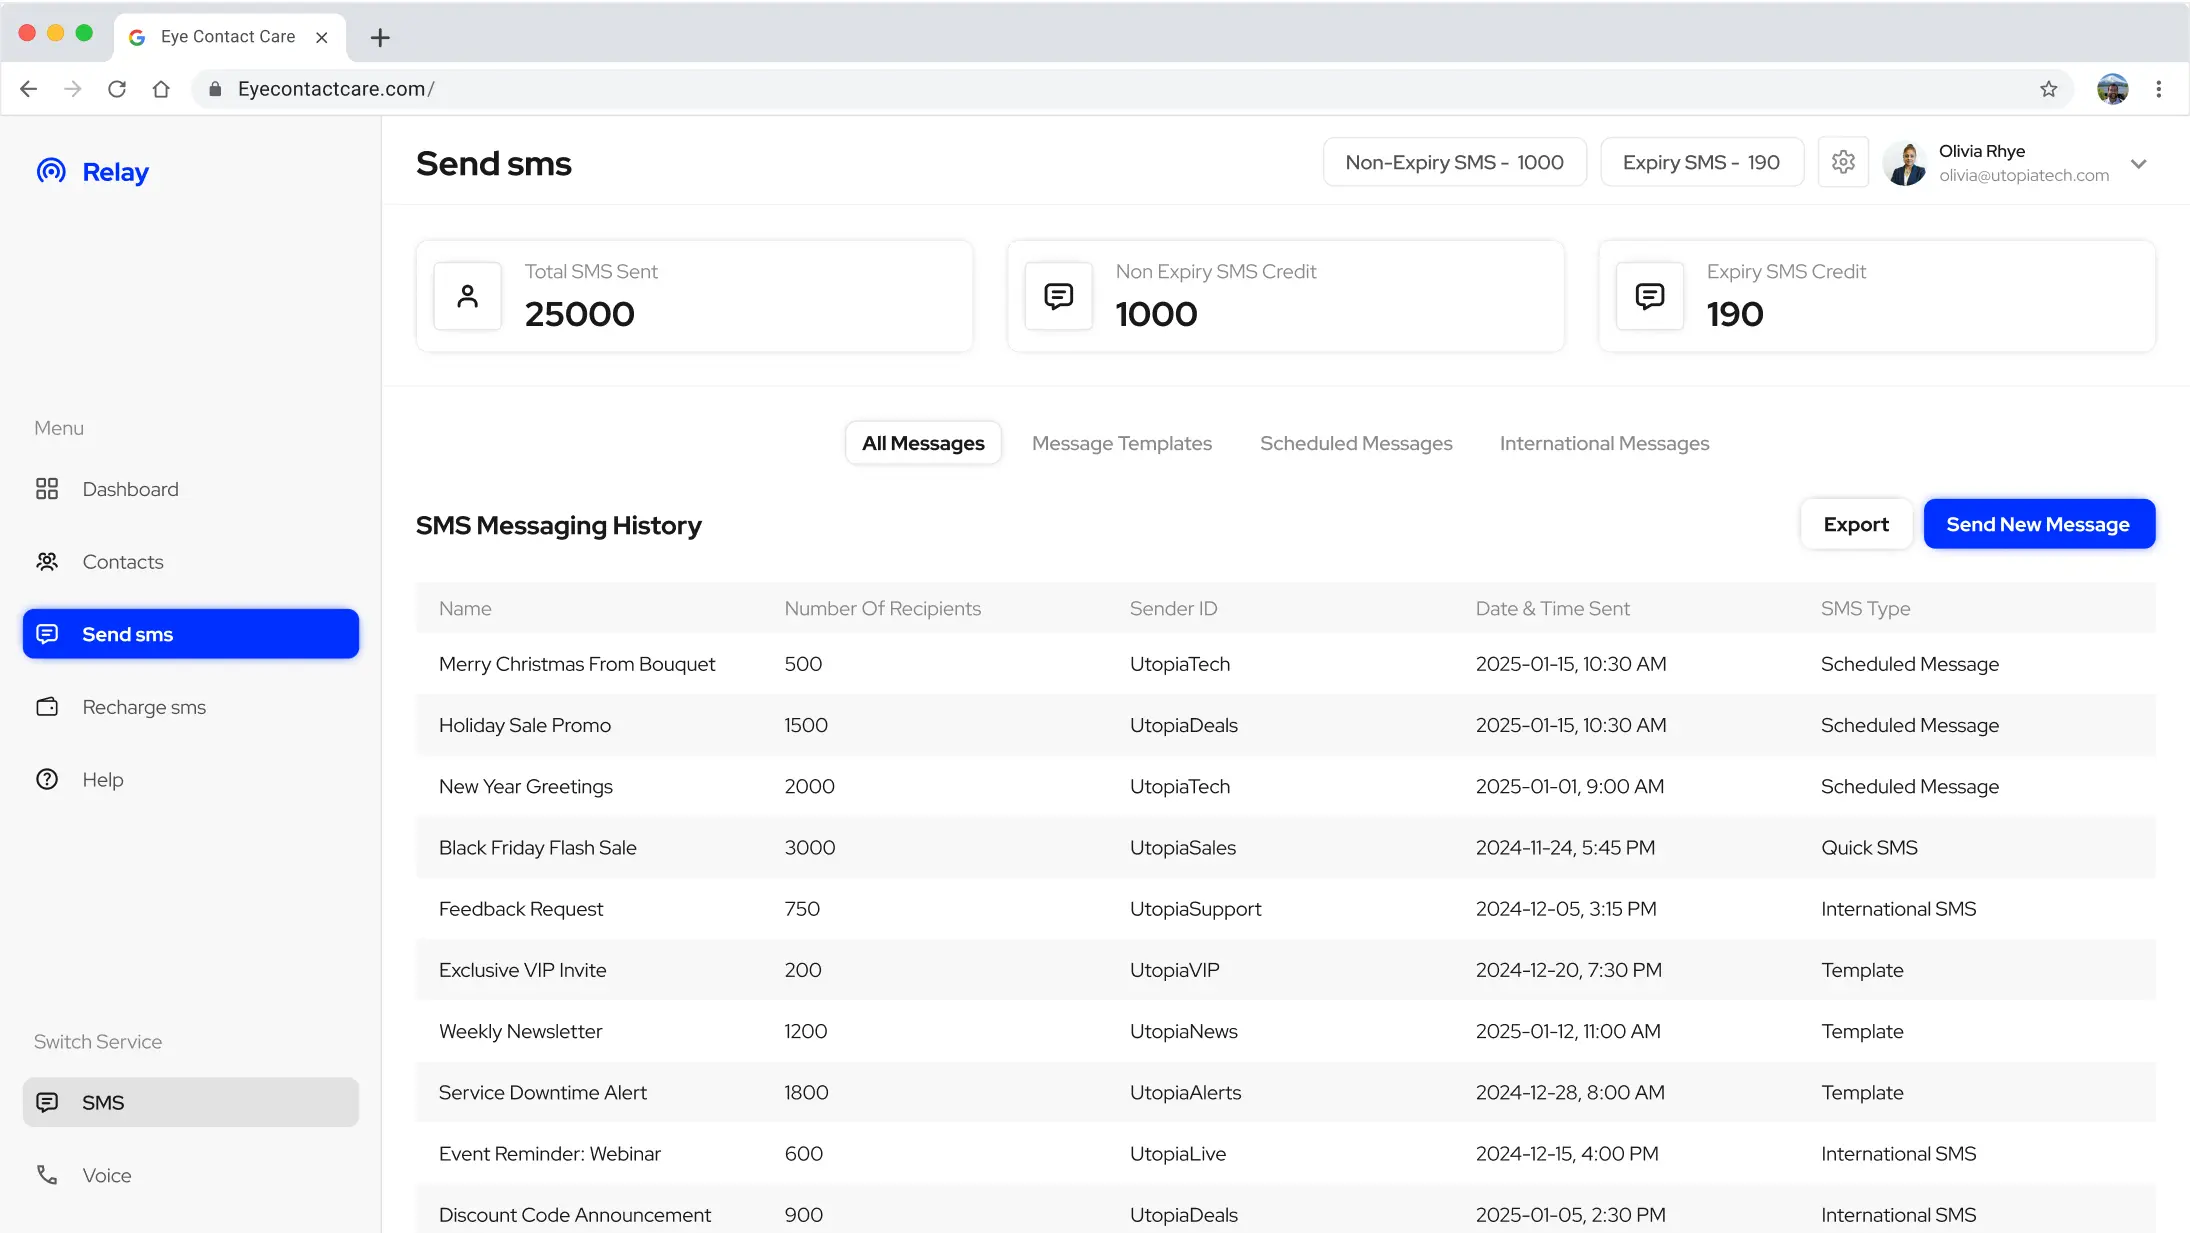Select Dashboard in the sidebar menu

point(191,489)
